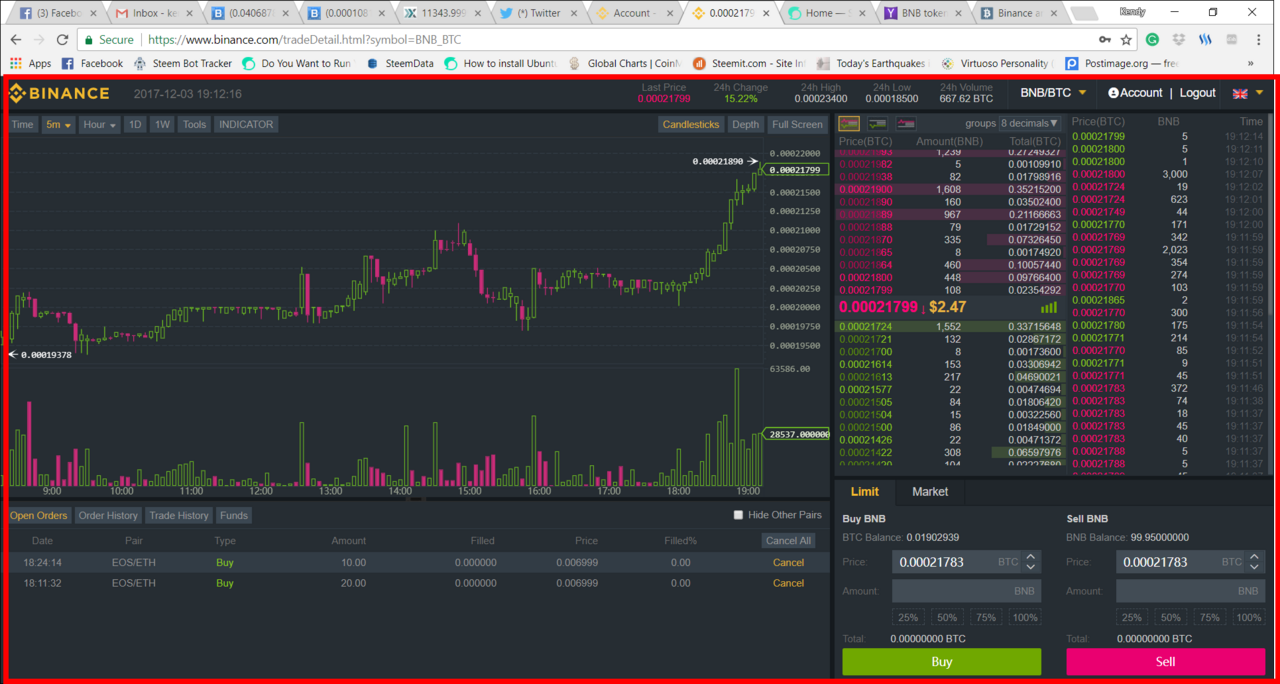Click the saved password key icon in address bar
Viewport: 1280px width, 684px height.
click(1104, 40)
